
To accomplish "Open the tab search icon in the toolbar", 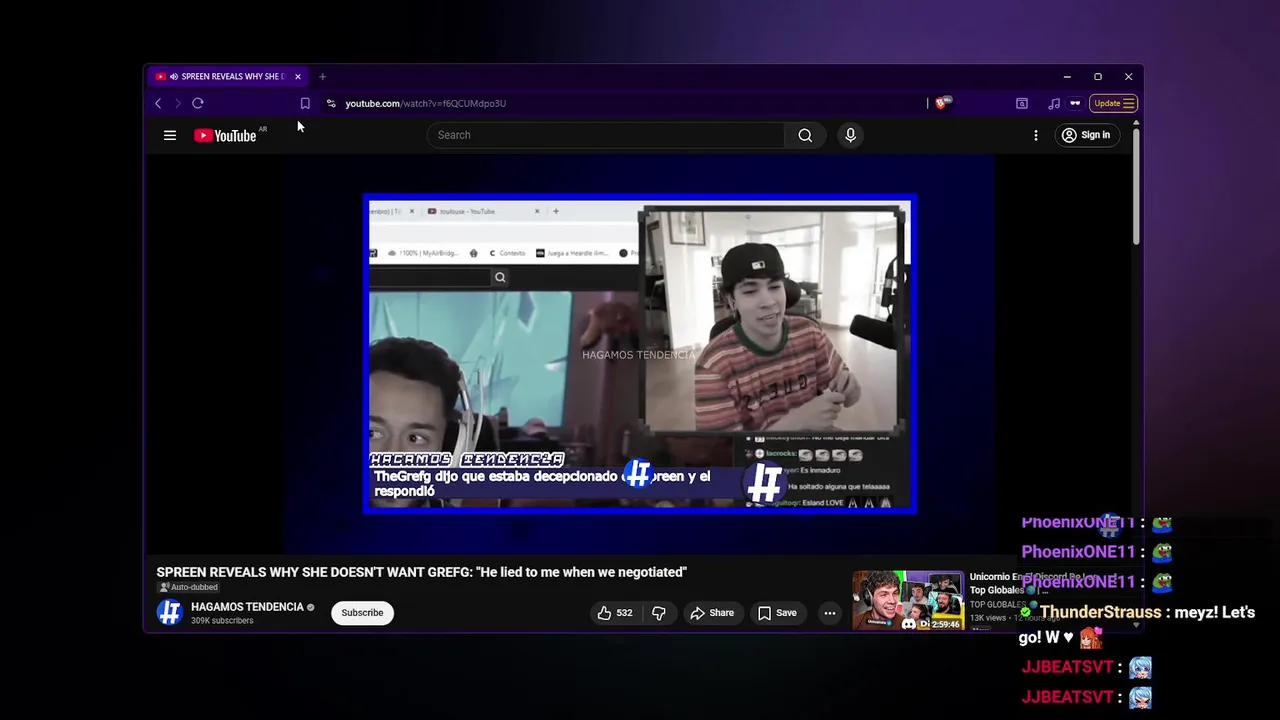I will 1022,103.
